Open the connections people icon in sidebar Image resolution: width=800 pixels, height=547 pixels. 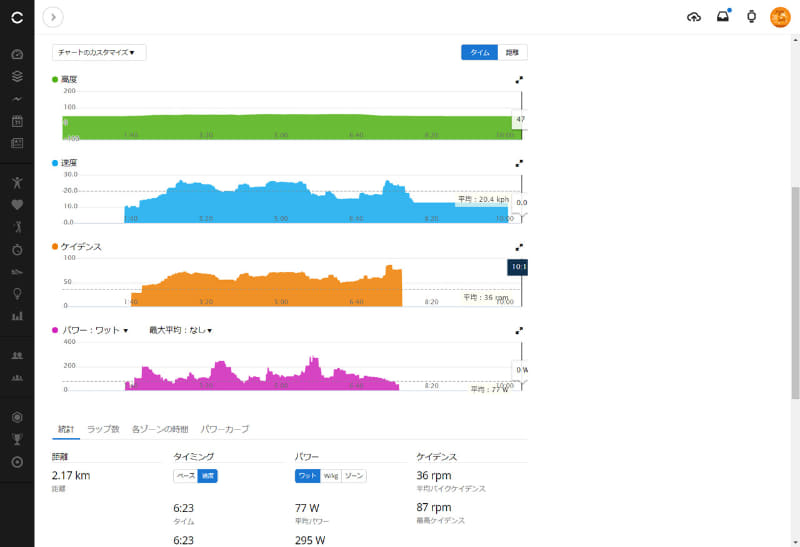17,356
